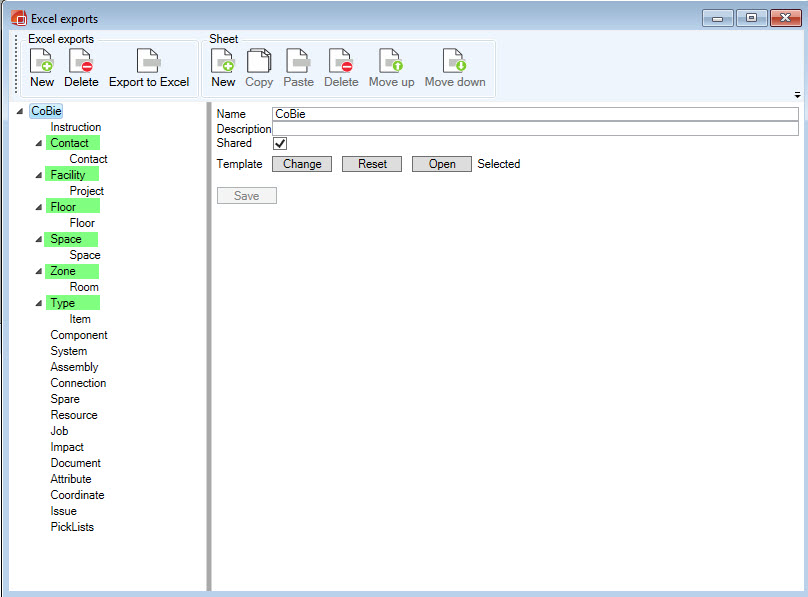Open the template with Open button

click(x=442, y=164)
